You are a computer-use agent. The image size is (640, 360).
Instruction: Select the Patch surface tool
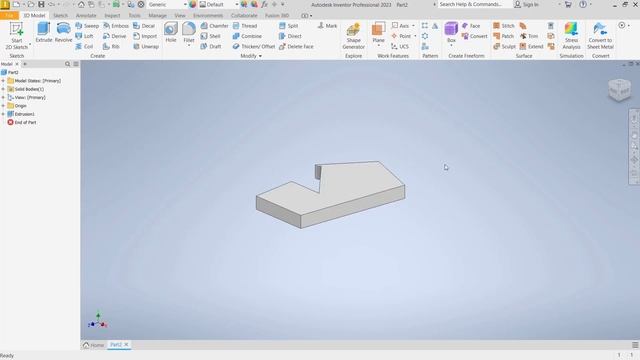pos(504,36)
